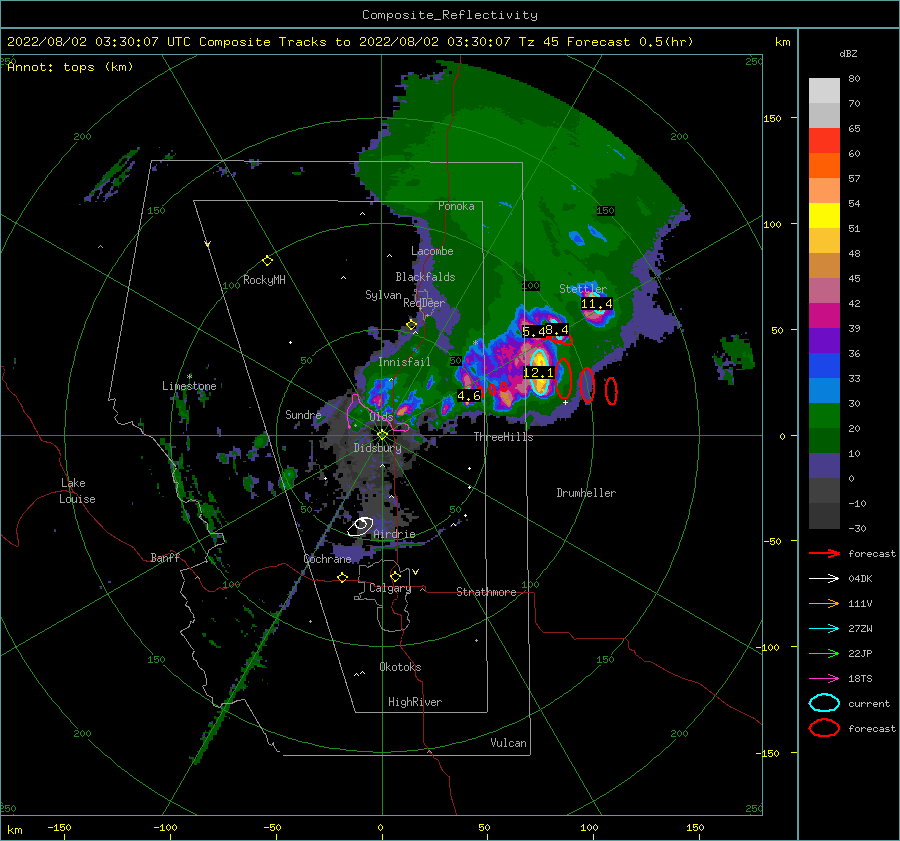
Task: Click the Limestone label
Action: (x=189, y=386)
